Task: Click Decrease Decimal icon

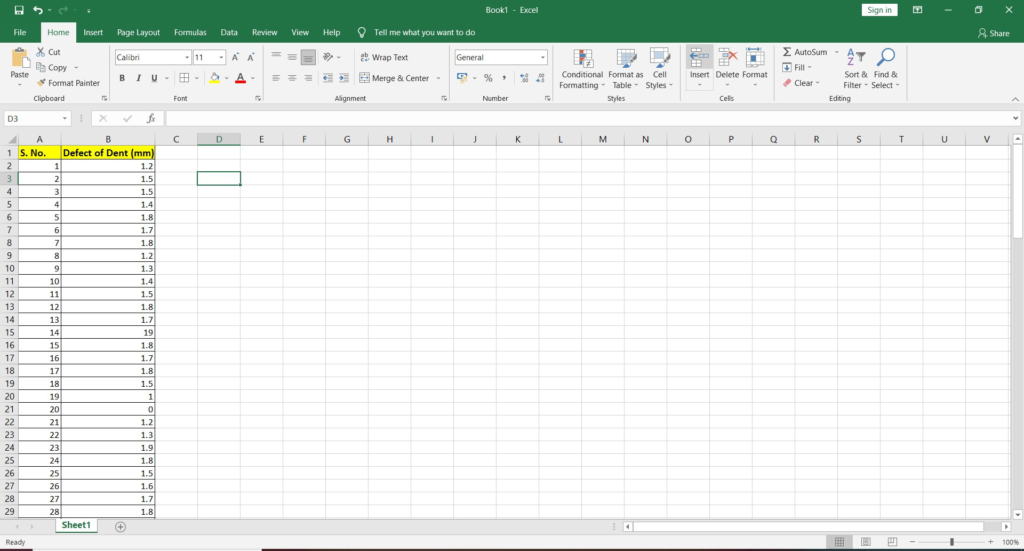Action: [x=540, y=78]
